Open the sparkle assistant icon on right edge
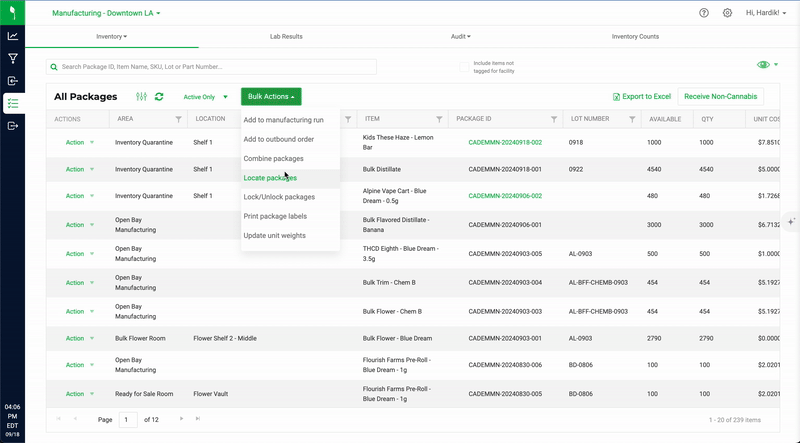Image resolution: width=800 pixels, height=443 pixels. tap(791, 222)
